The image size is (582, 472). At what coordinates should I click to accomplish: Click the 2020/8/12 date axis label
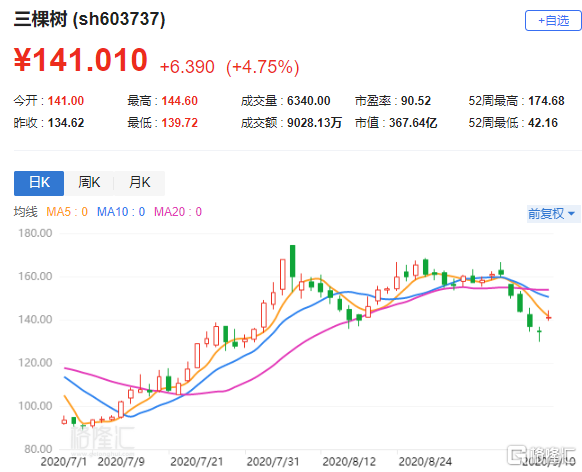(x=349, y=462)
